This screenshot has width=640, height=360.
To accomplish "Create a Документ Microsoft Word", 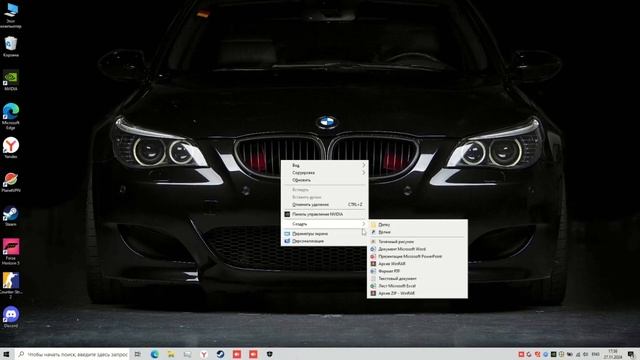I will click(x=417, y=249).
